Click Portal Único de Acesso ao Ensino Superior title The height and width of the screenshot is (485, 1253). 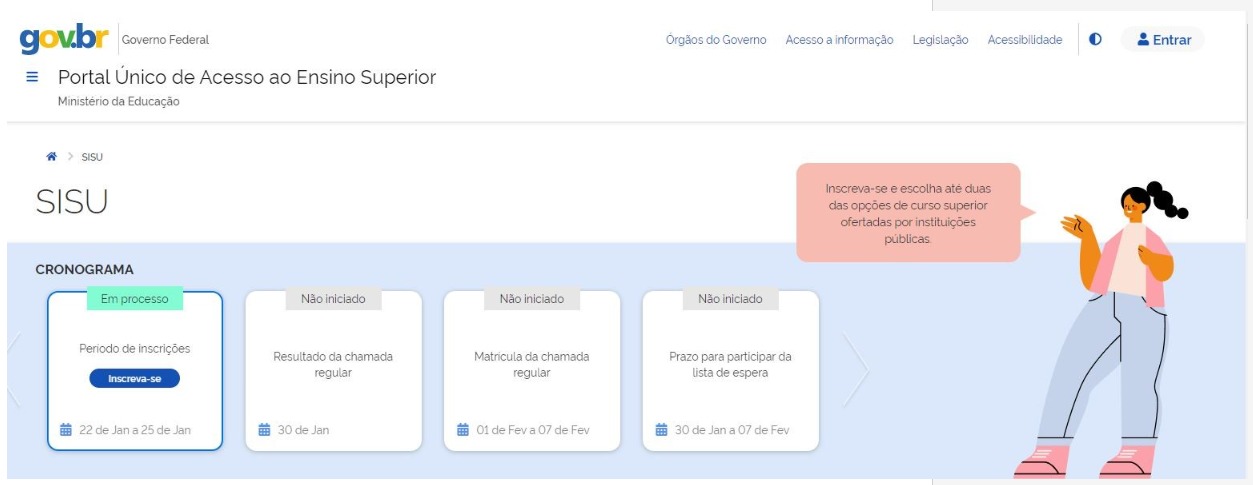tap(247, 77)
